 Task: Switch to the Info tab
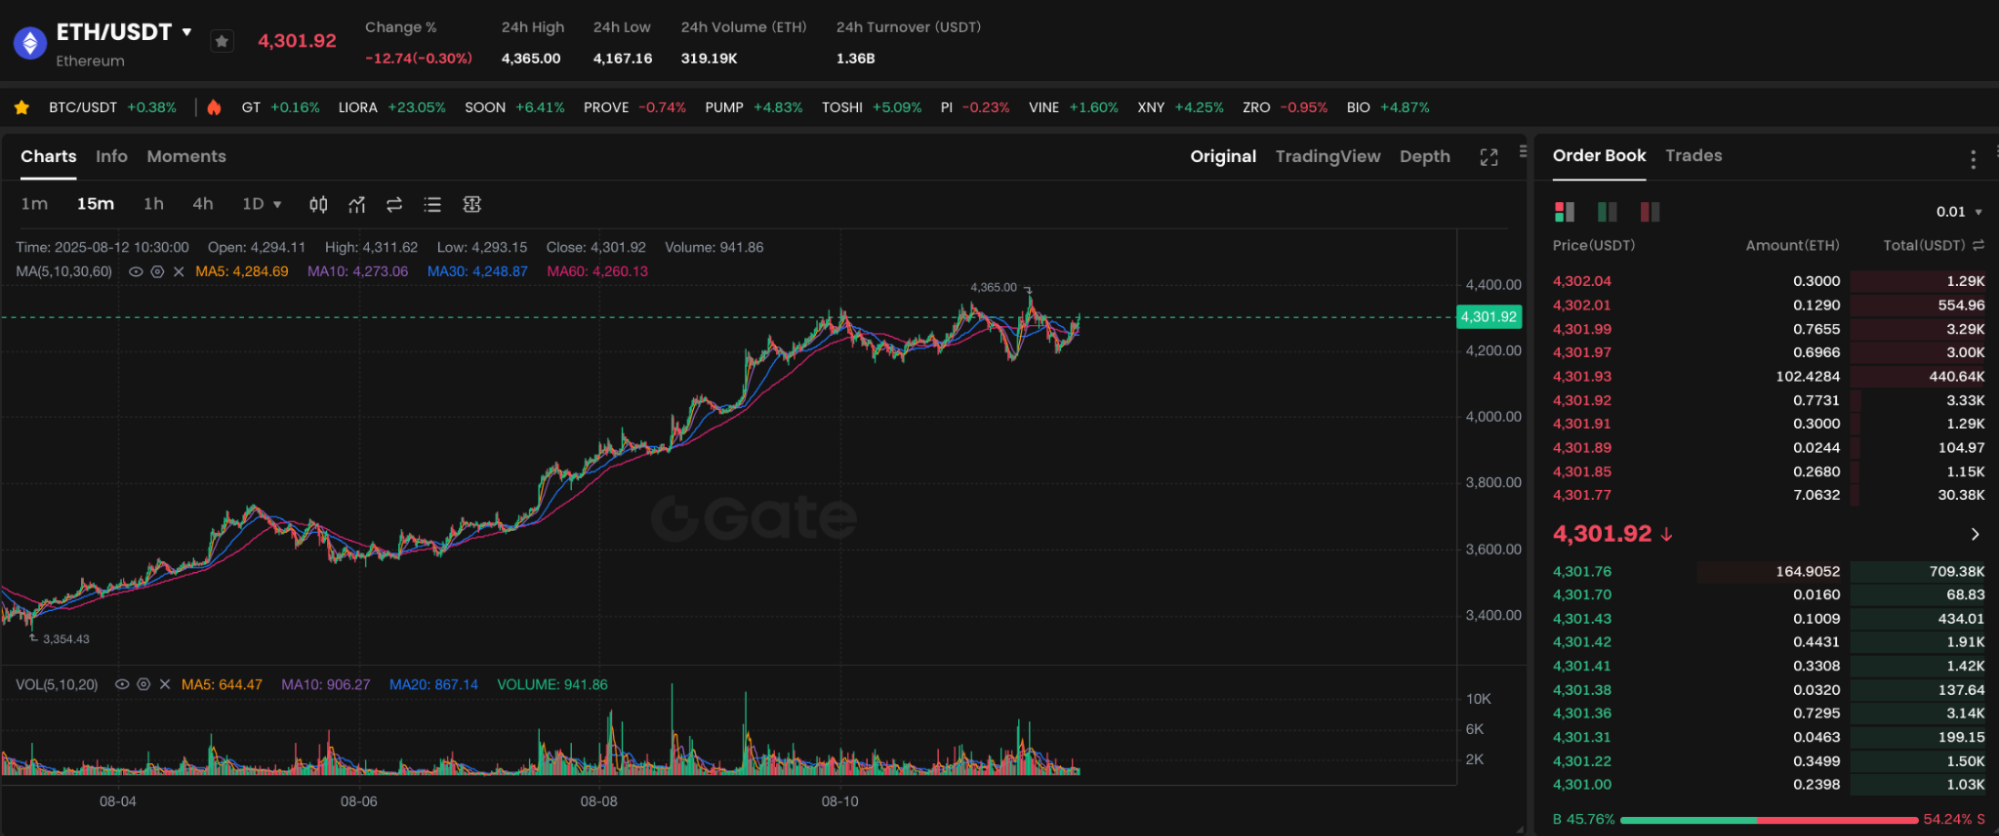point(111,156)
